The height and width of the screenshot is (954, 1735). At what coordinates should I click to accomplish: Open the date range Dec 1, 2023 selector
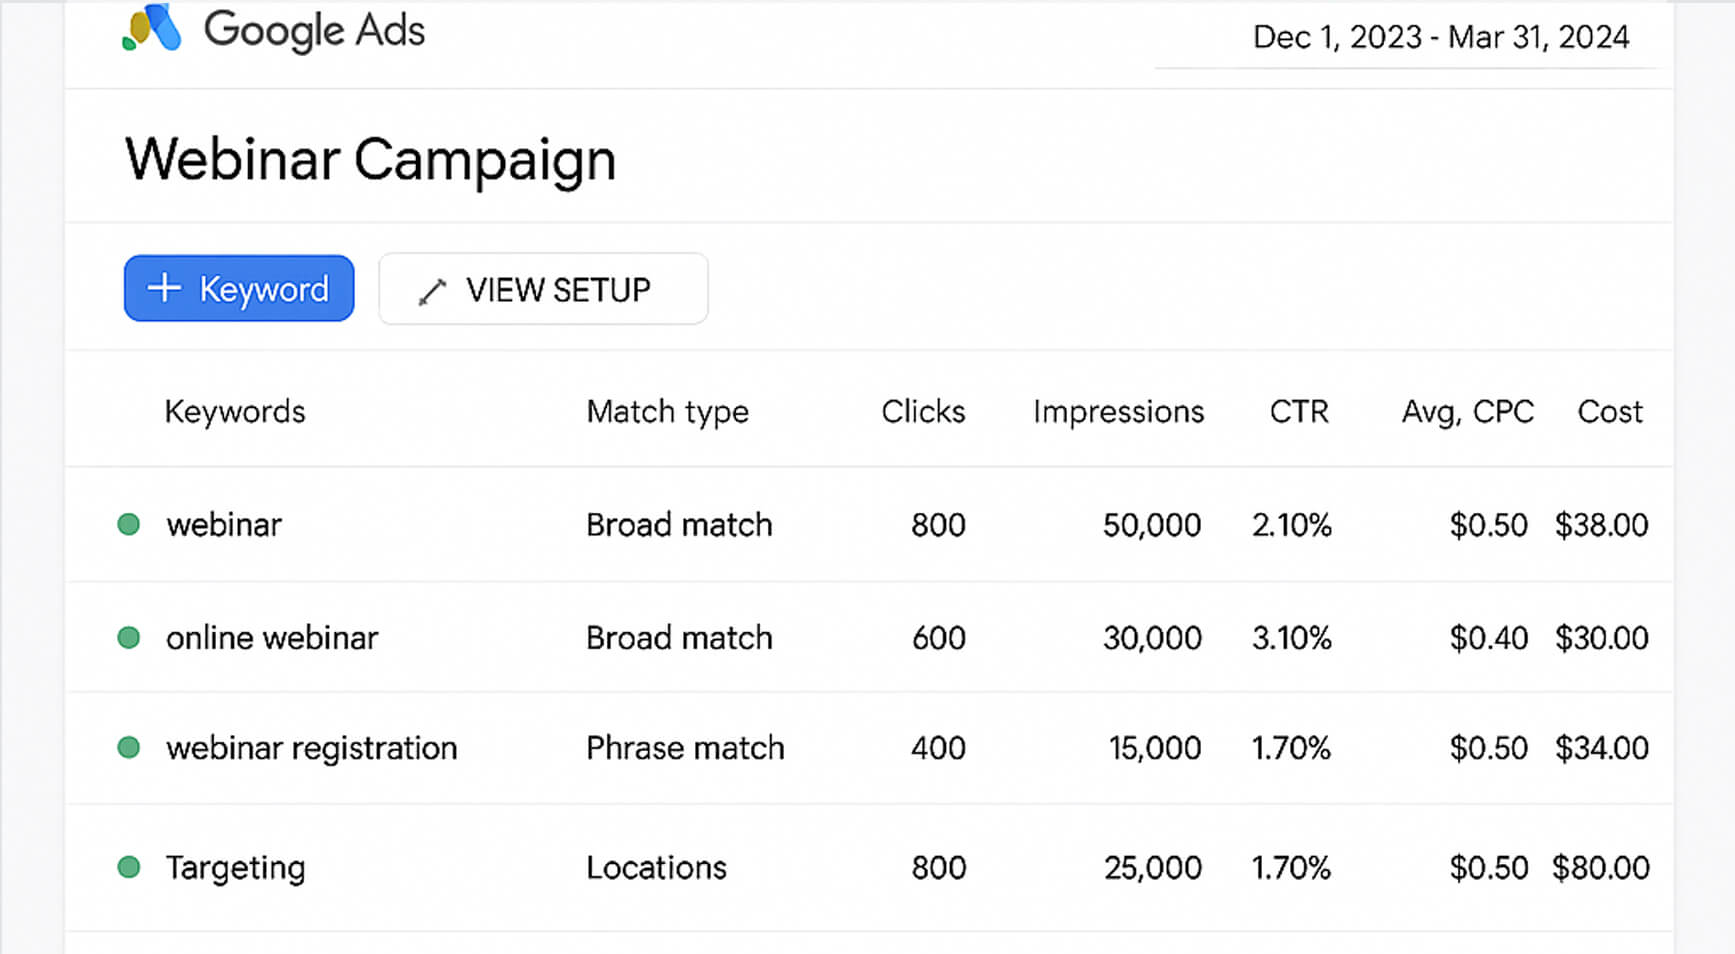click(x=1440, y=37)
